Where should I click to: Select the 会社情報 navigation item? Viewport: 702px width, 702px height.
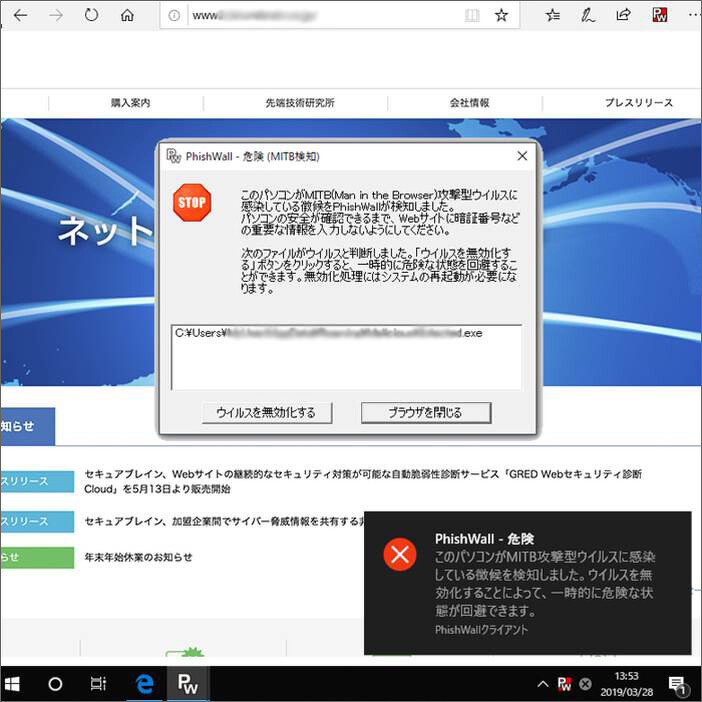click(x=469, y=103)
